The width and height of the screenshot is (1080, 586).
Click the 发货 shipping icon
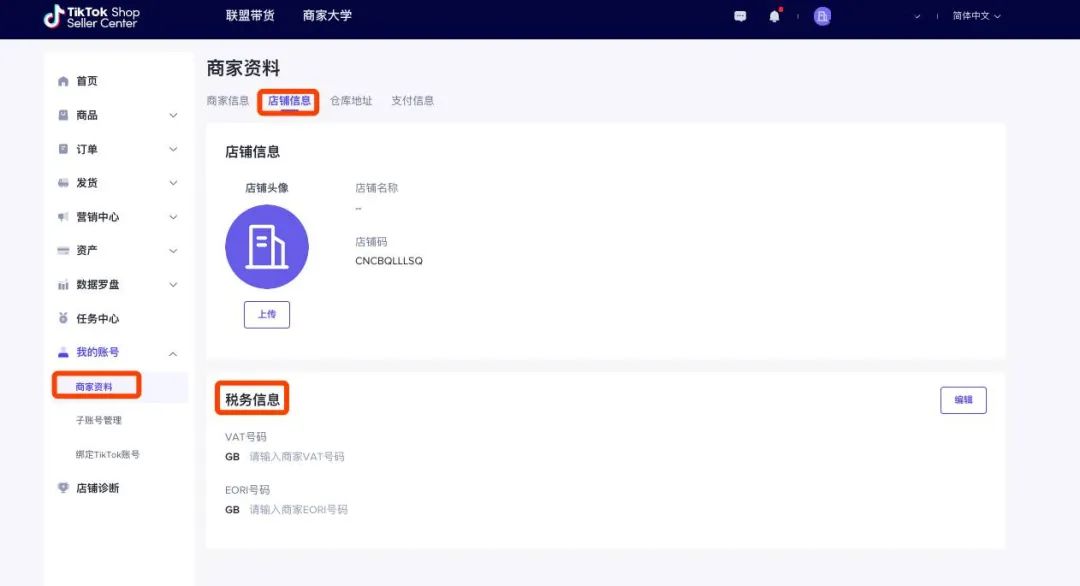[x=62, y=183]
